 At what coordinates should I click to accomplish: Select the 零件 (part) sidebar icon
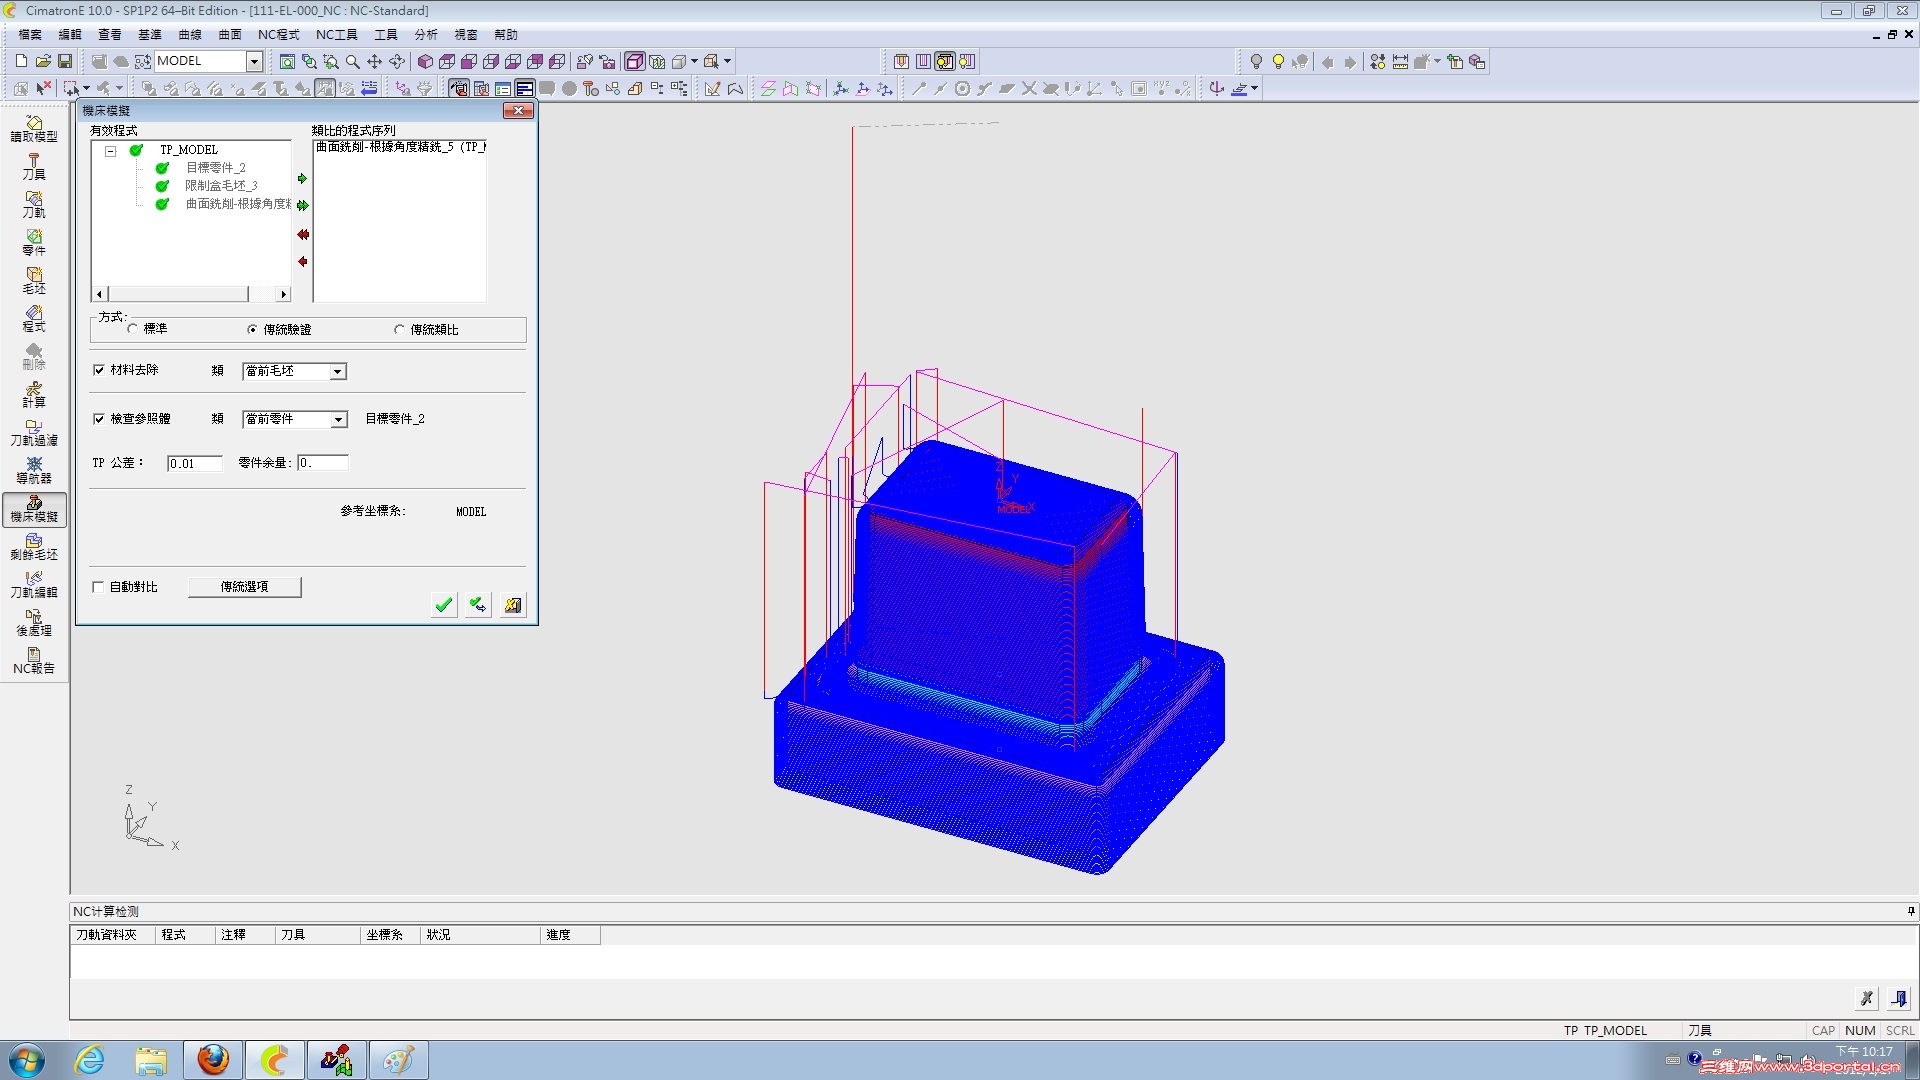click(x=34, y=243)
